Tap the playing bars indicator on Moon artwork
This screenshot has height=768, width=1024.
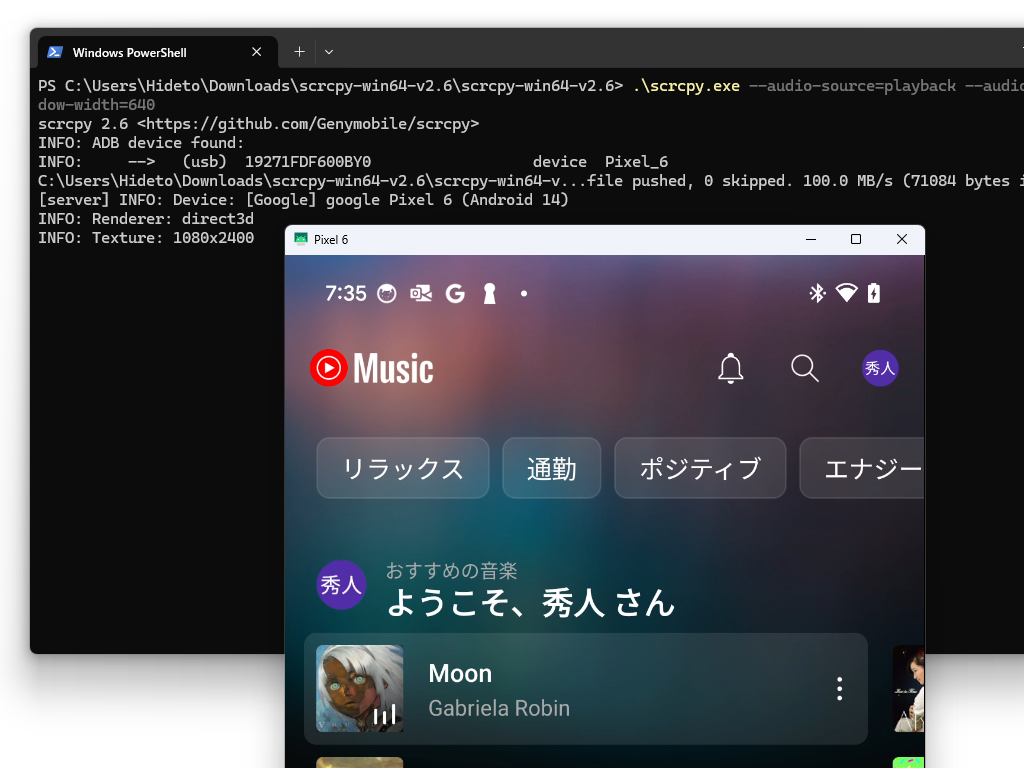coord(384,715)
